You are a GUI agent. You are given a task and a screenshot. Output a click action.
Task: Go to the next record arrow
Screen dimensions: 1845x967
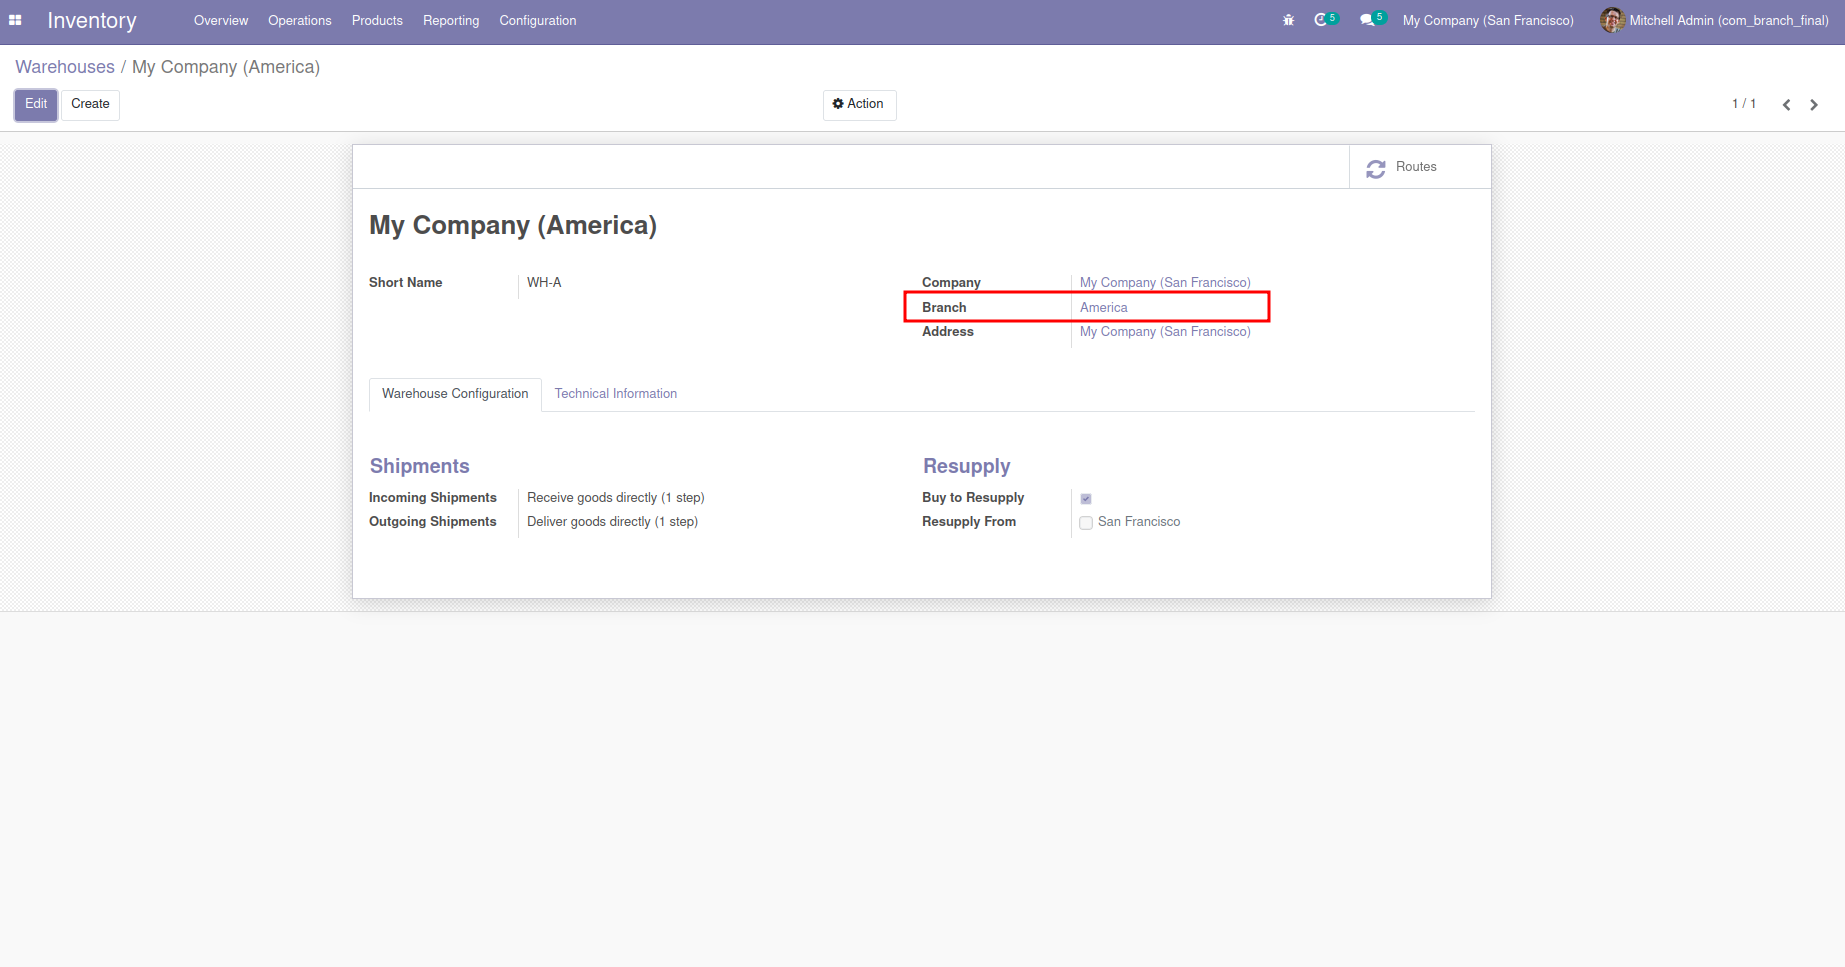(x=1814, y=105)
